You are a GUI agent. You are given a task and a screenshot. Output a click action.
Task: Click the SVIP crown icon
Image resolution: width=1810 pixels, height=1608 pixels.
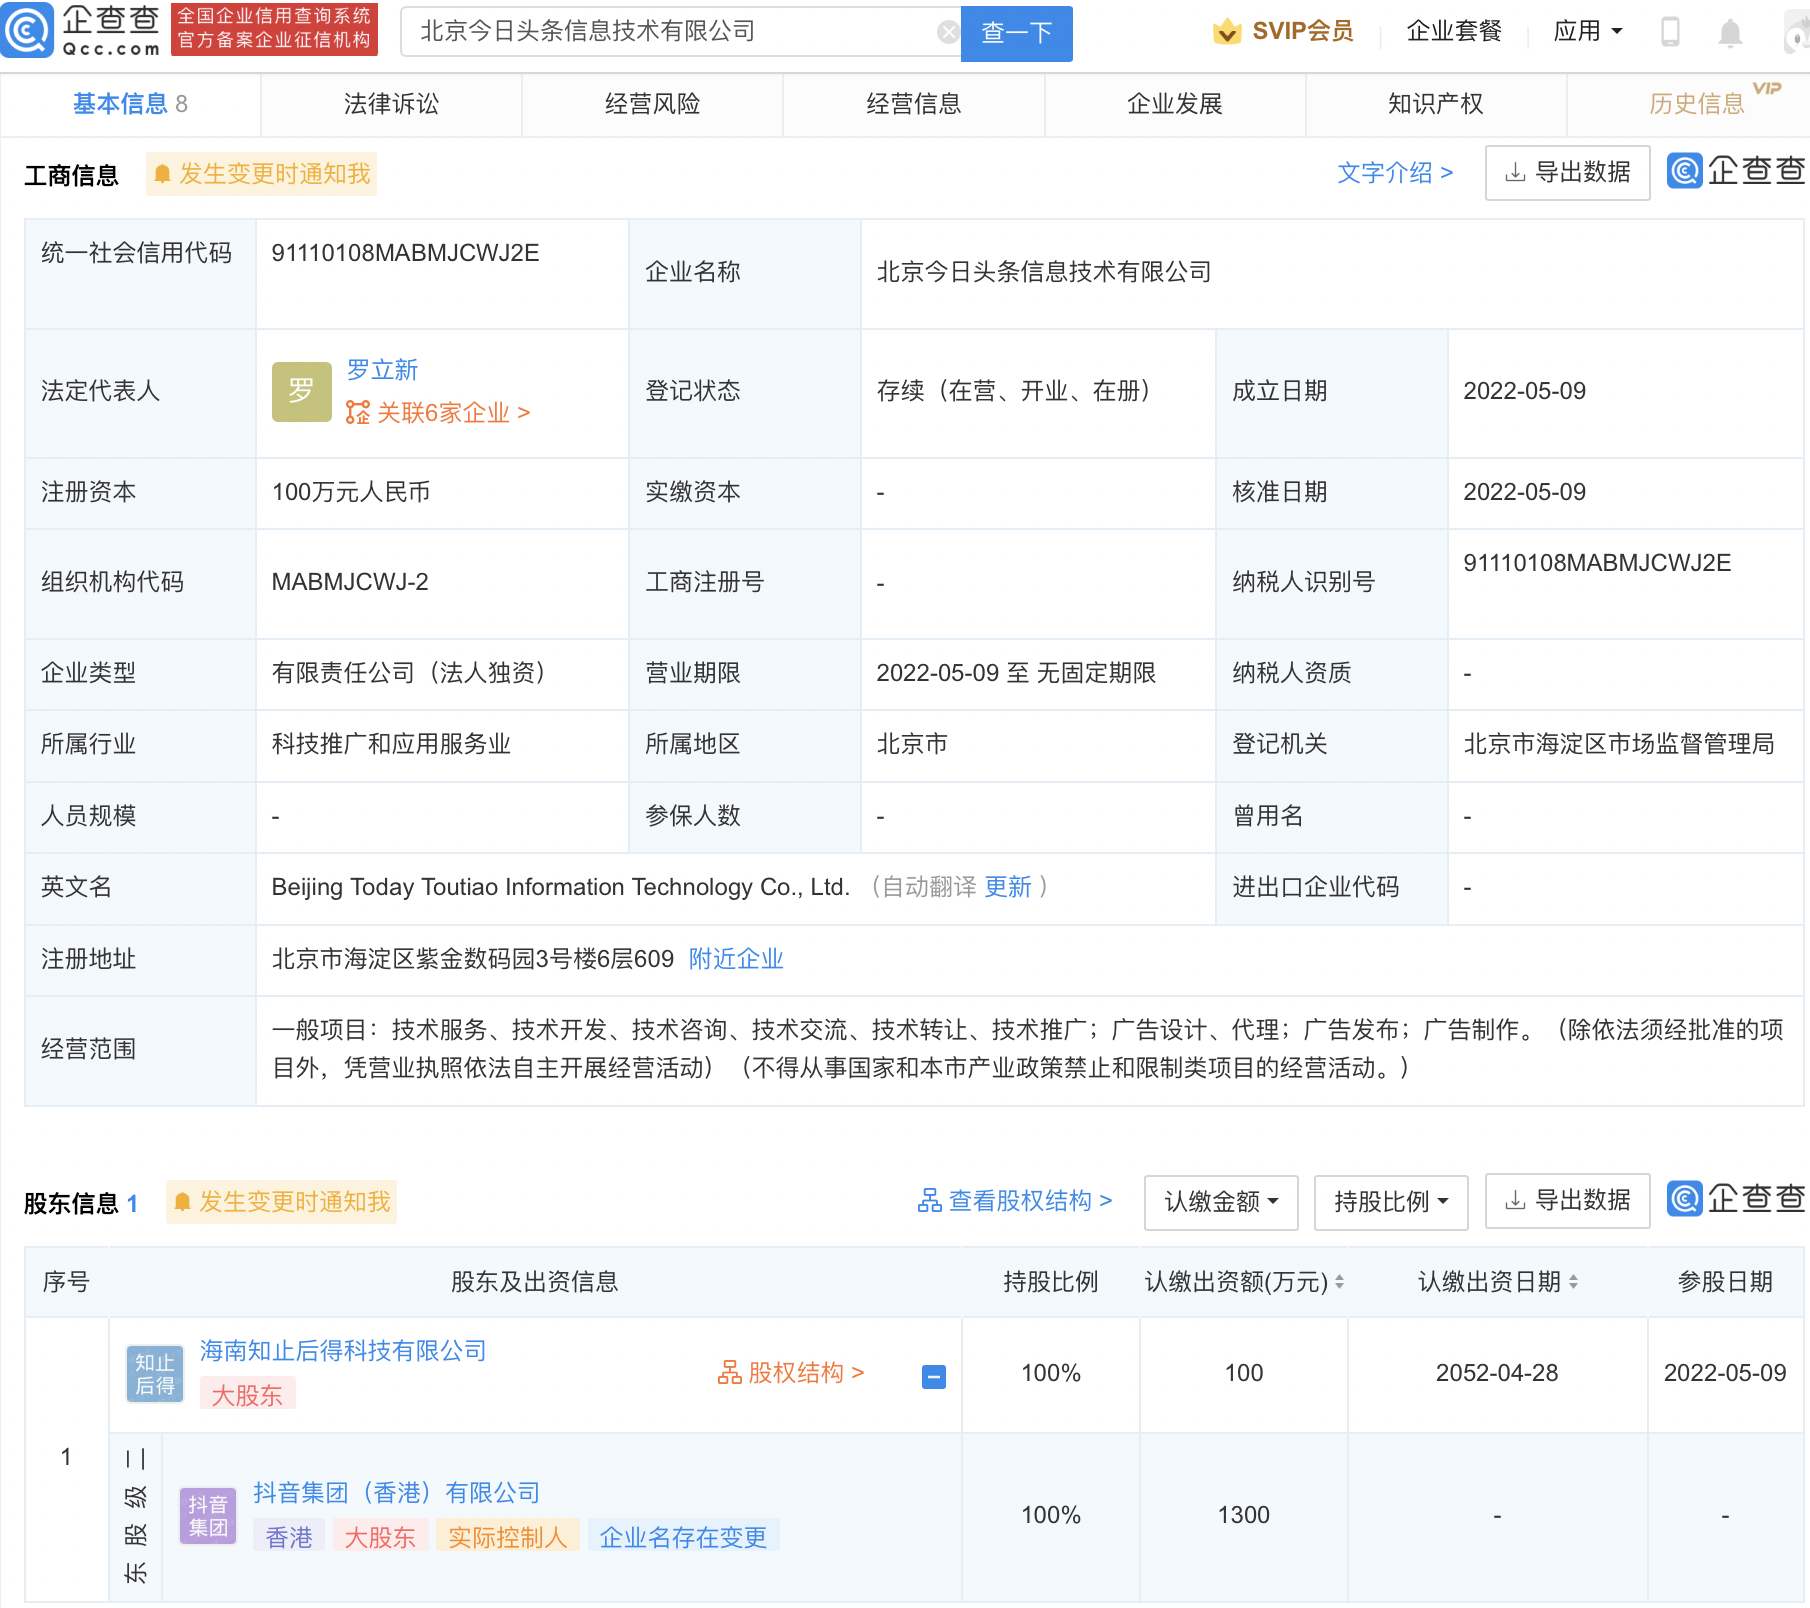(1227, 31)
